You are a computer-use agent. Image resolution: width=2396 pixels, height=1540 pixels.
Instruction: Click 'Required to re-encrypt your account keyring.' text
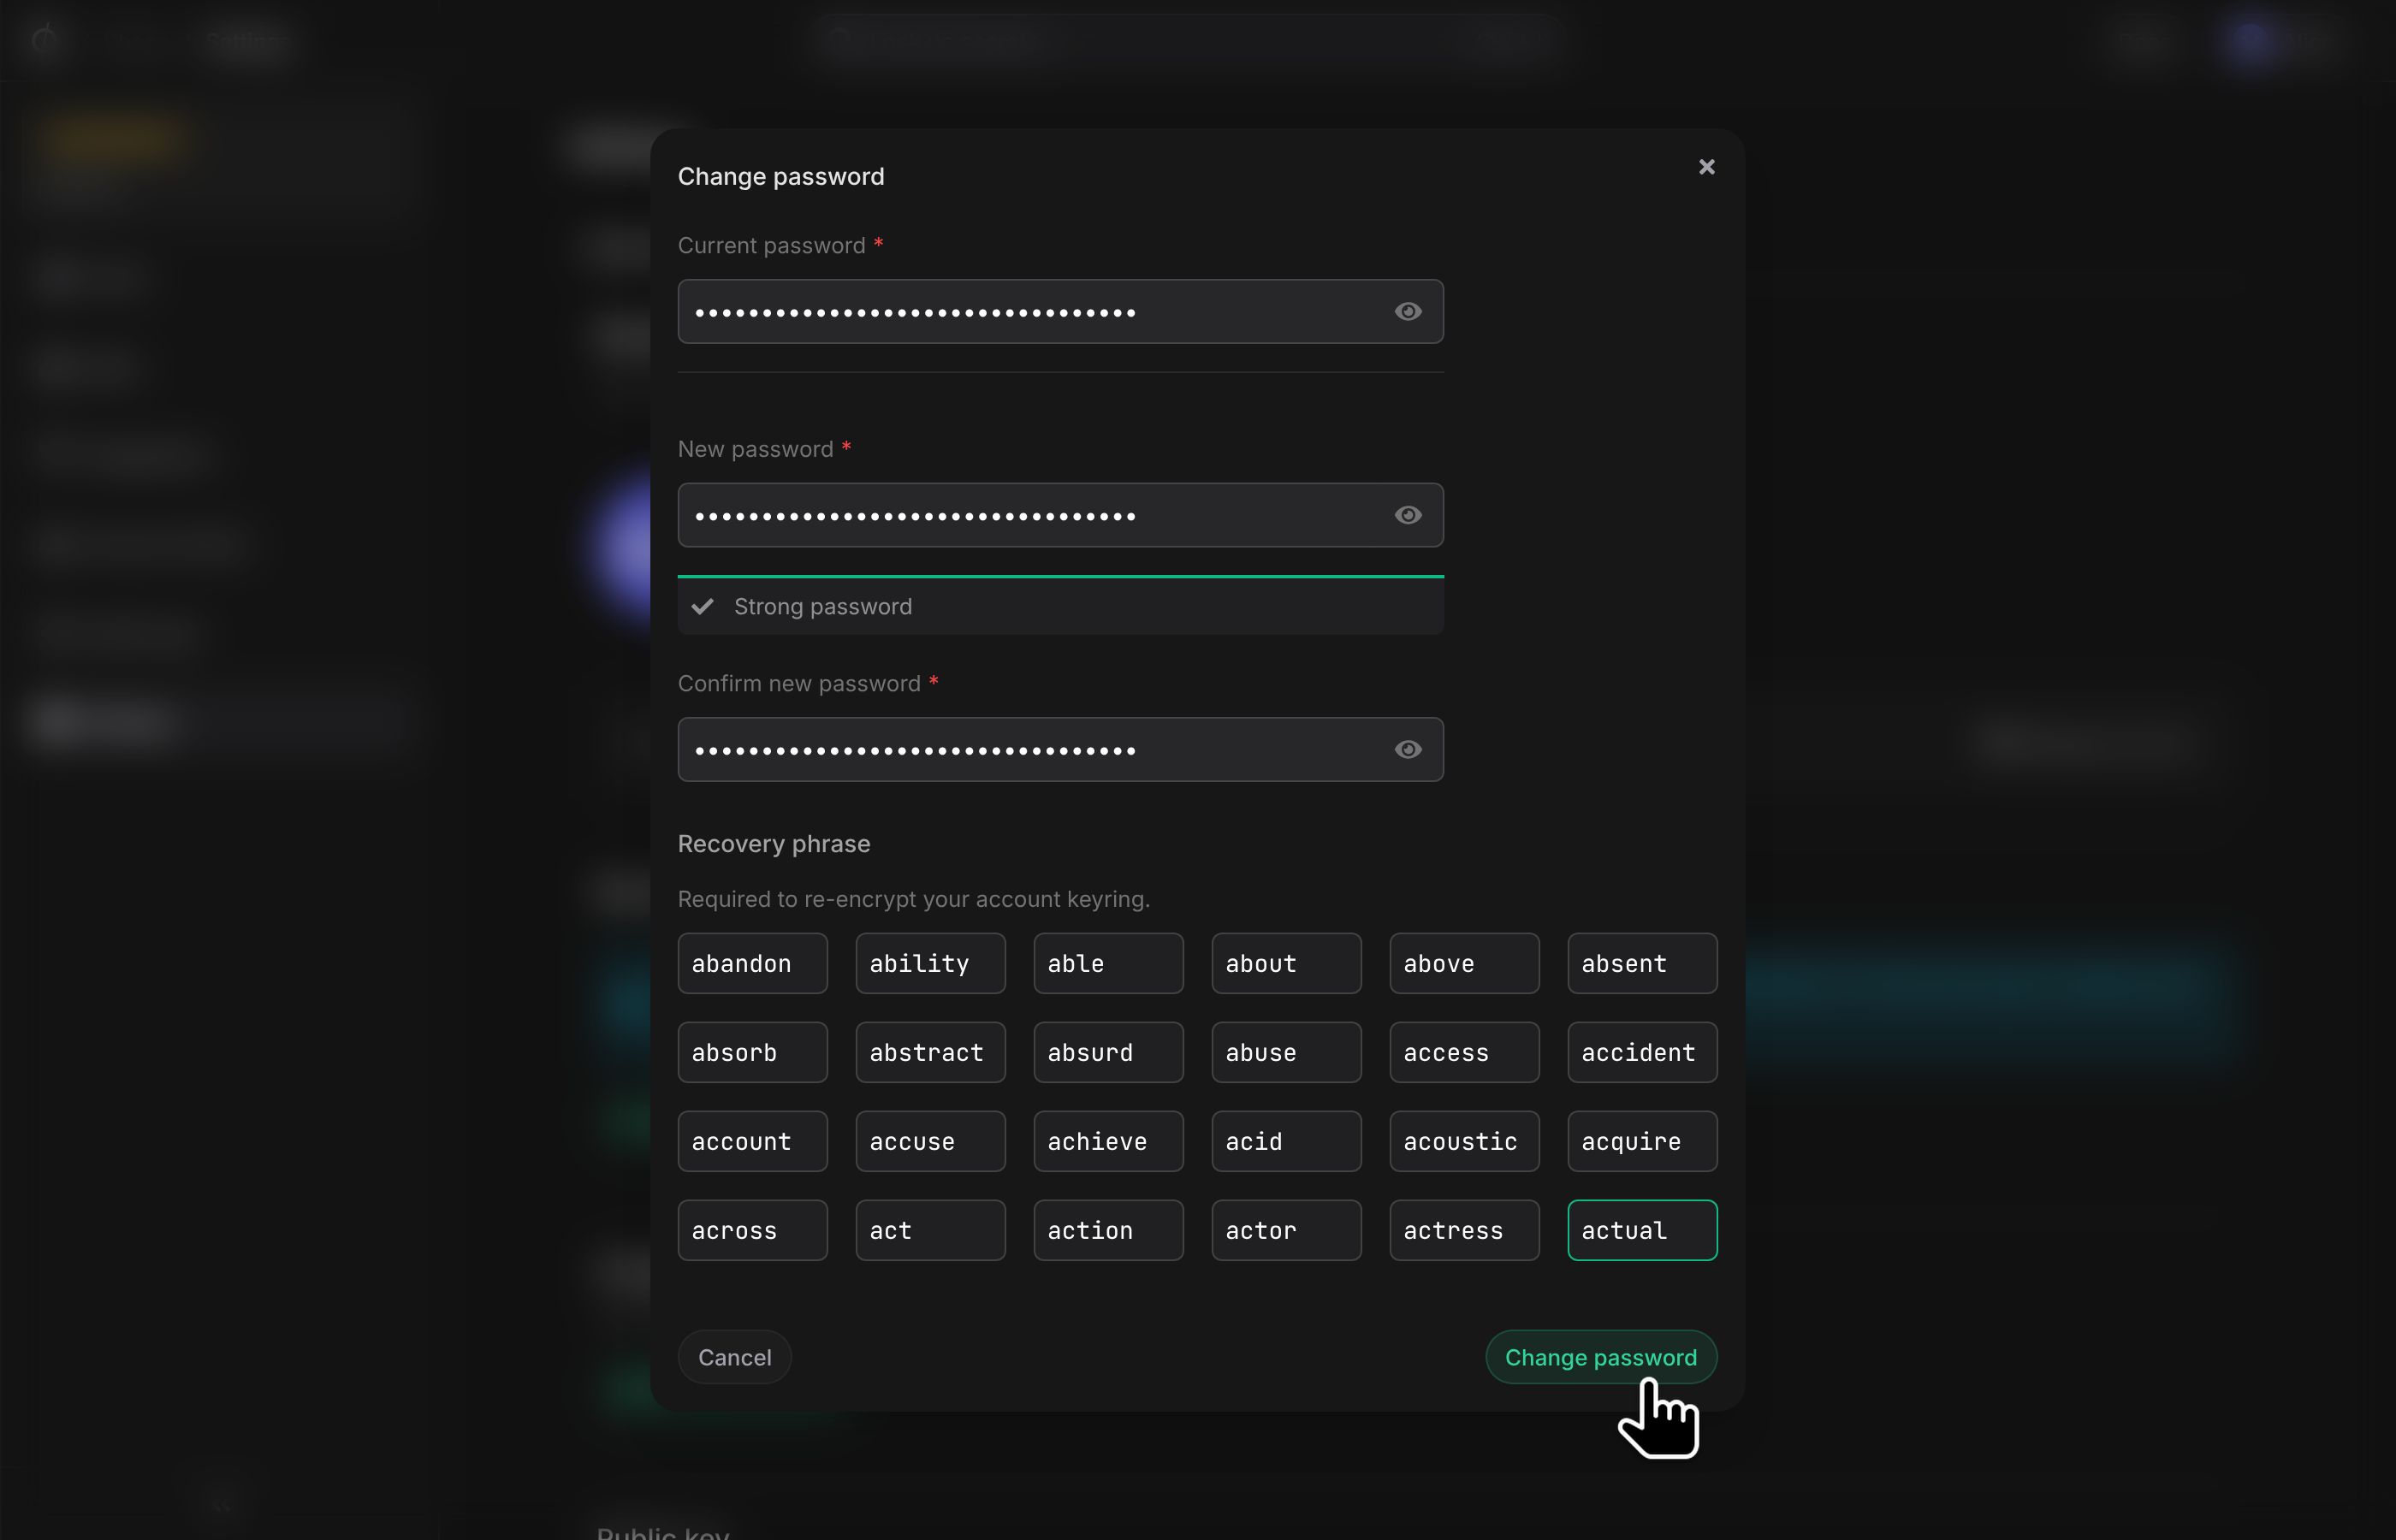[914, 899]
